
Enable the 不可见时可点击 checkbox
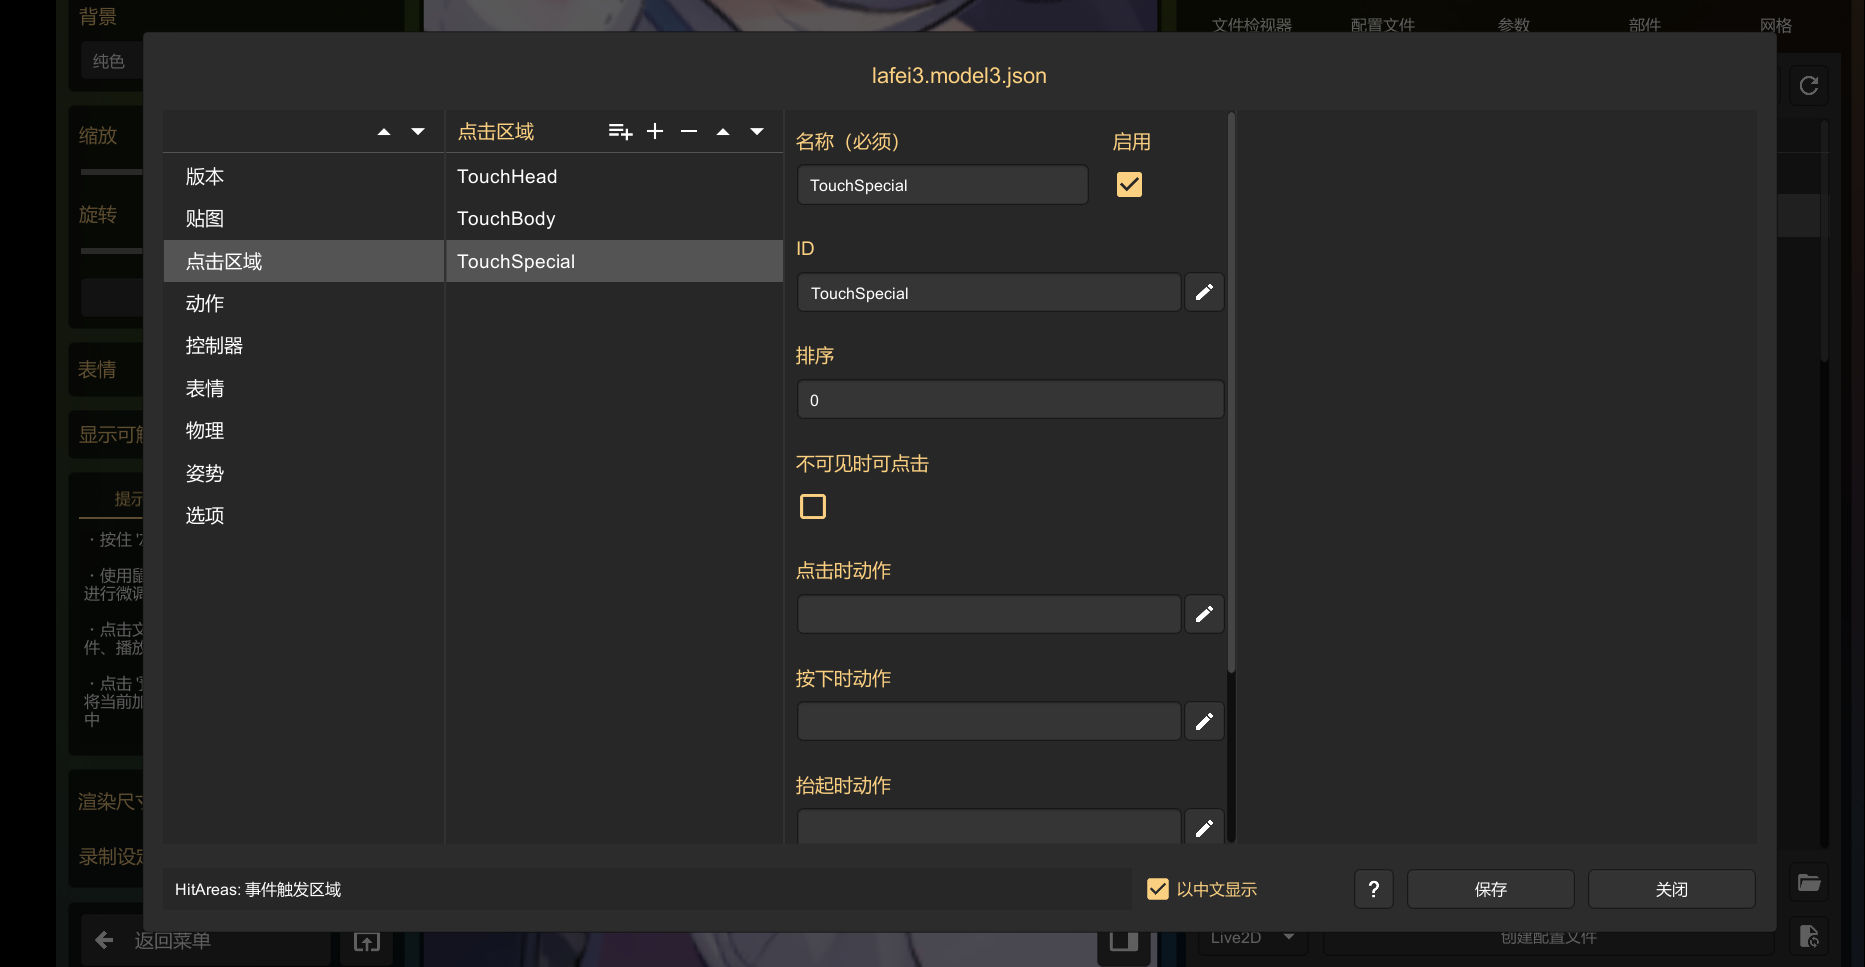813,507
